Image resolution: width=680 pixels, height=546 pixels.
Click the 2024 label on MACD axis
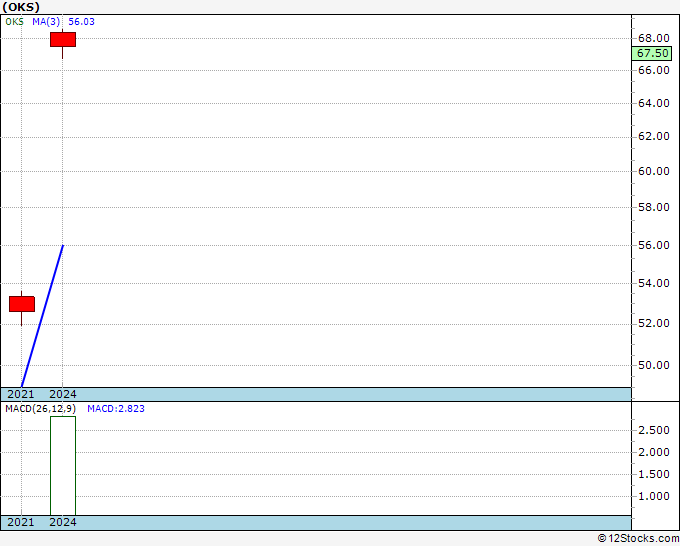[x=63, y=522]
